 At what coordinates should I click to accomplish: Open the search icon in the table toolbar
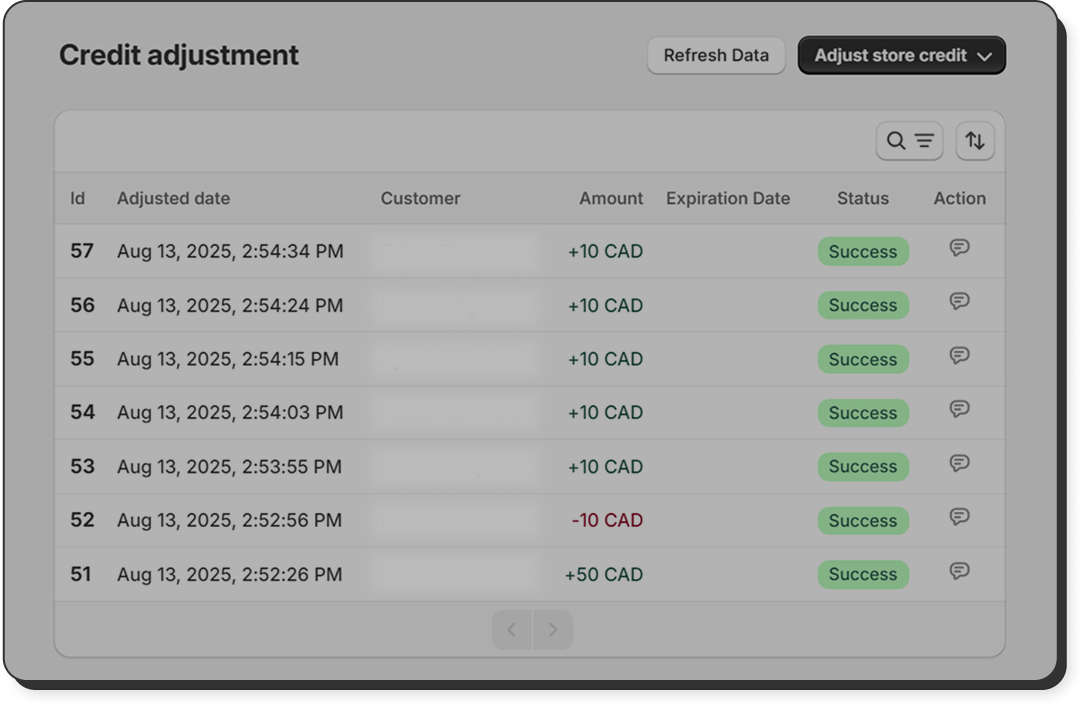pos(895,141)
